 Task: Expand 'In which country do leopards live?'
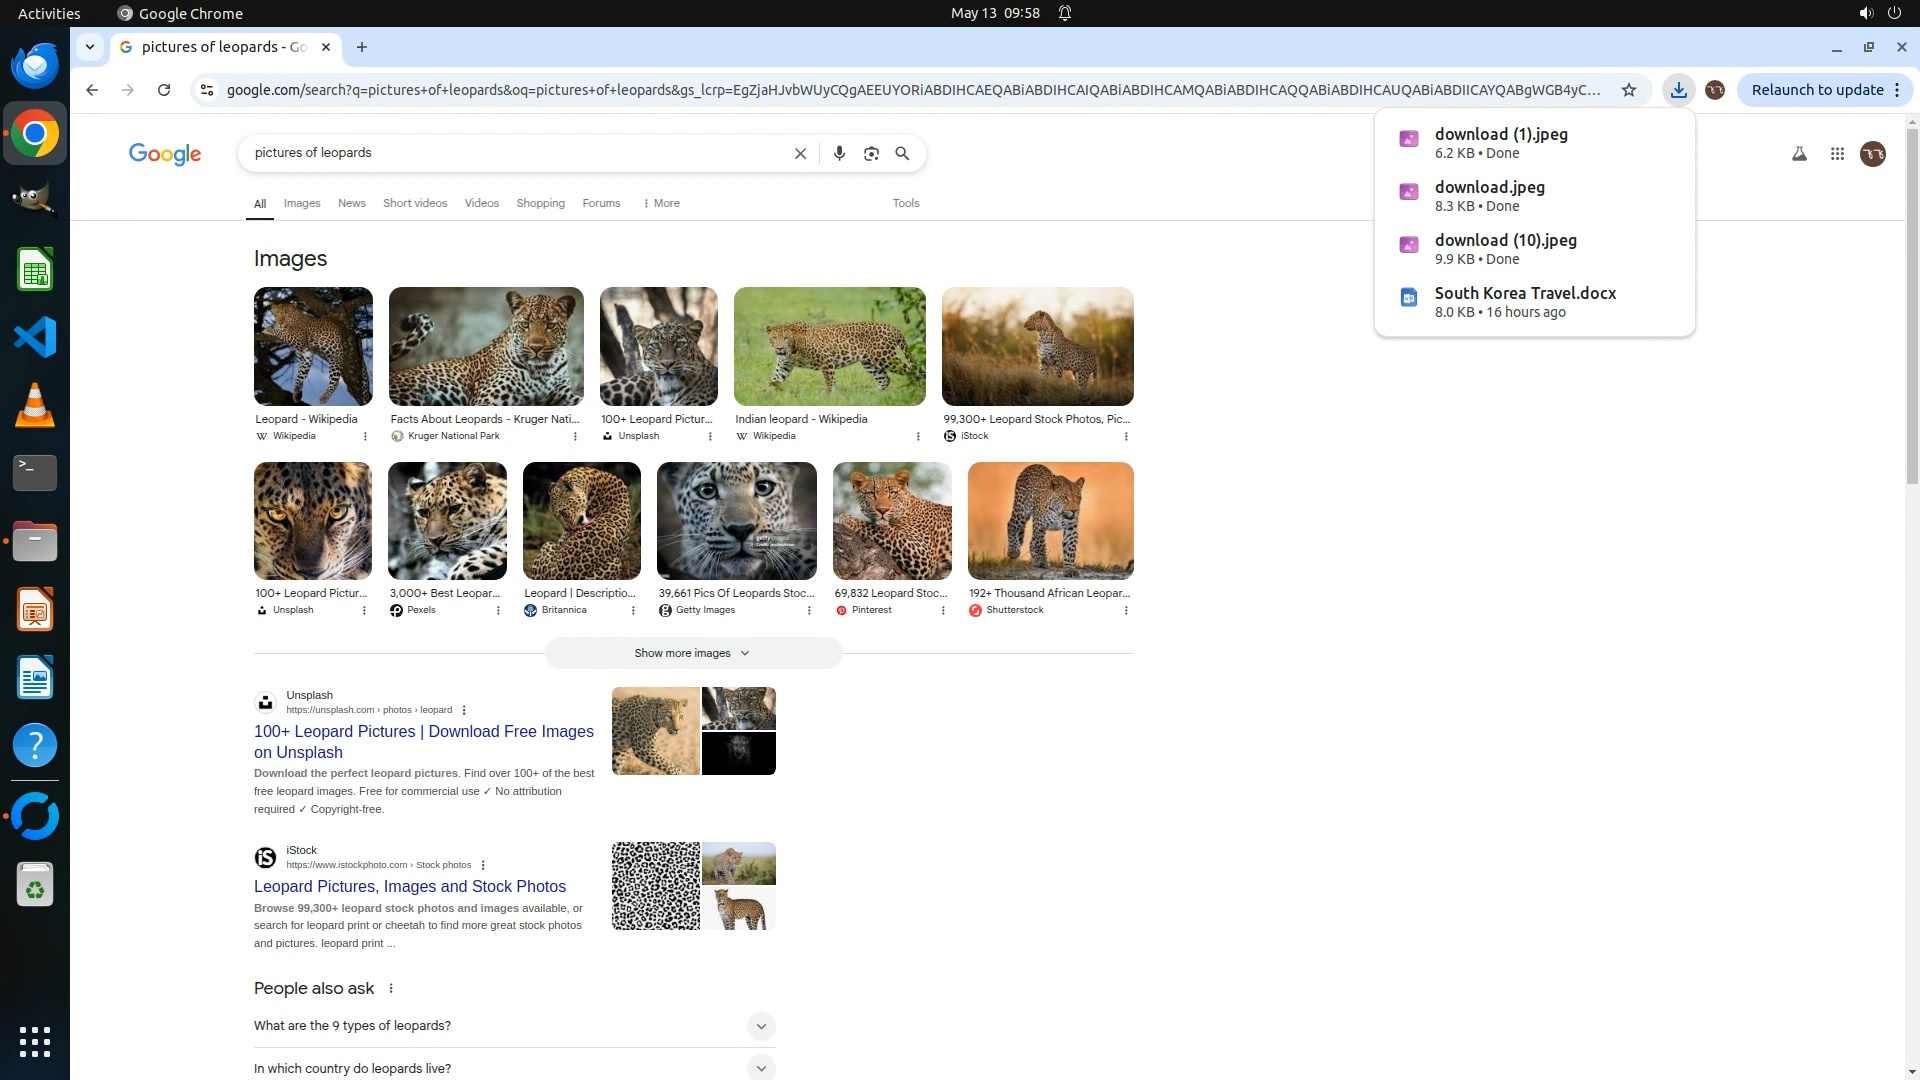click(760, 1068)
